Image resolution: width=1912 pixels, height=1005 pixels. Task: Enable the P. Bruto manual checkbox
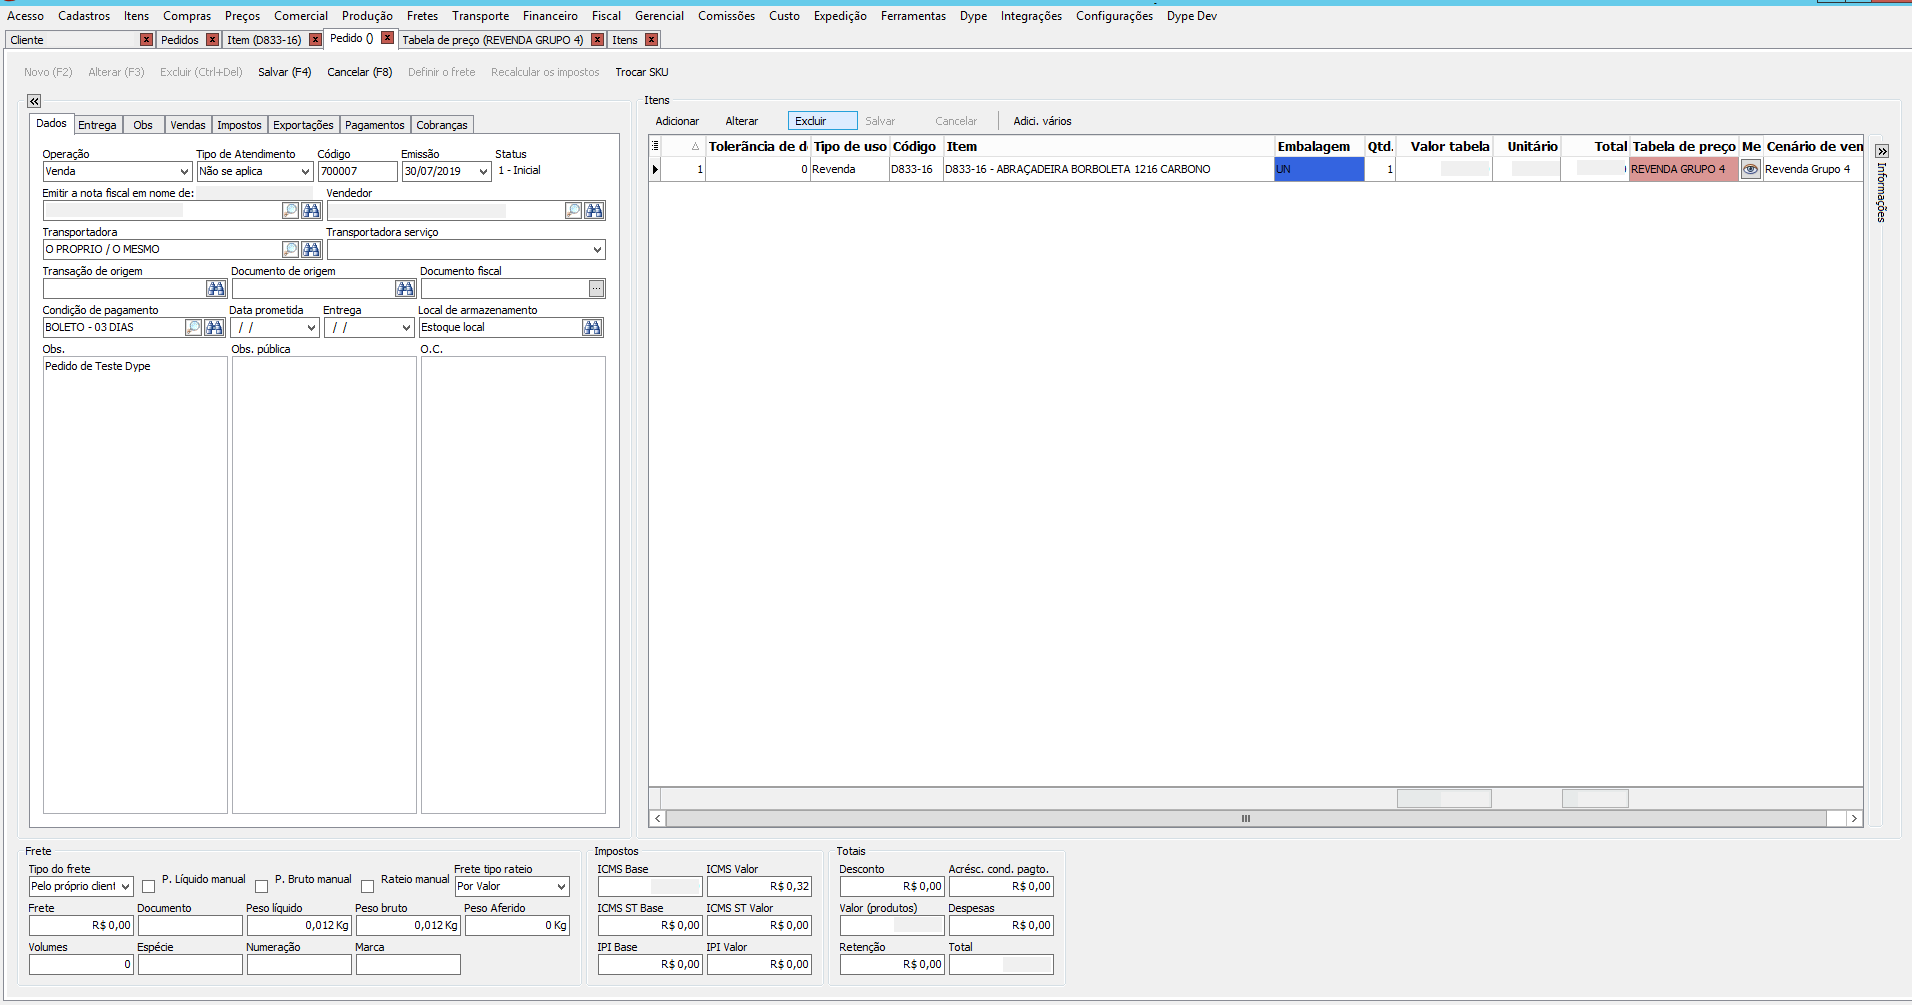[x=262, y=887]
